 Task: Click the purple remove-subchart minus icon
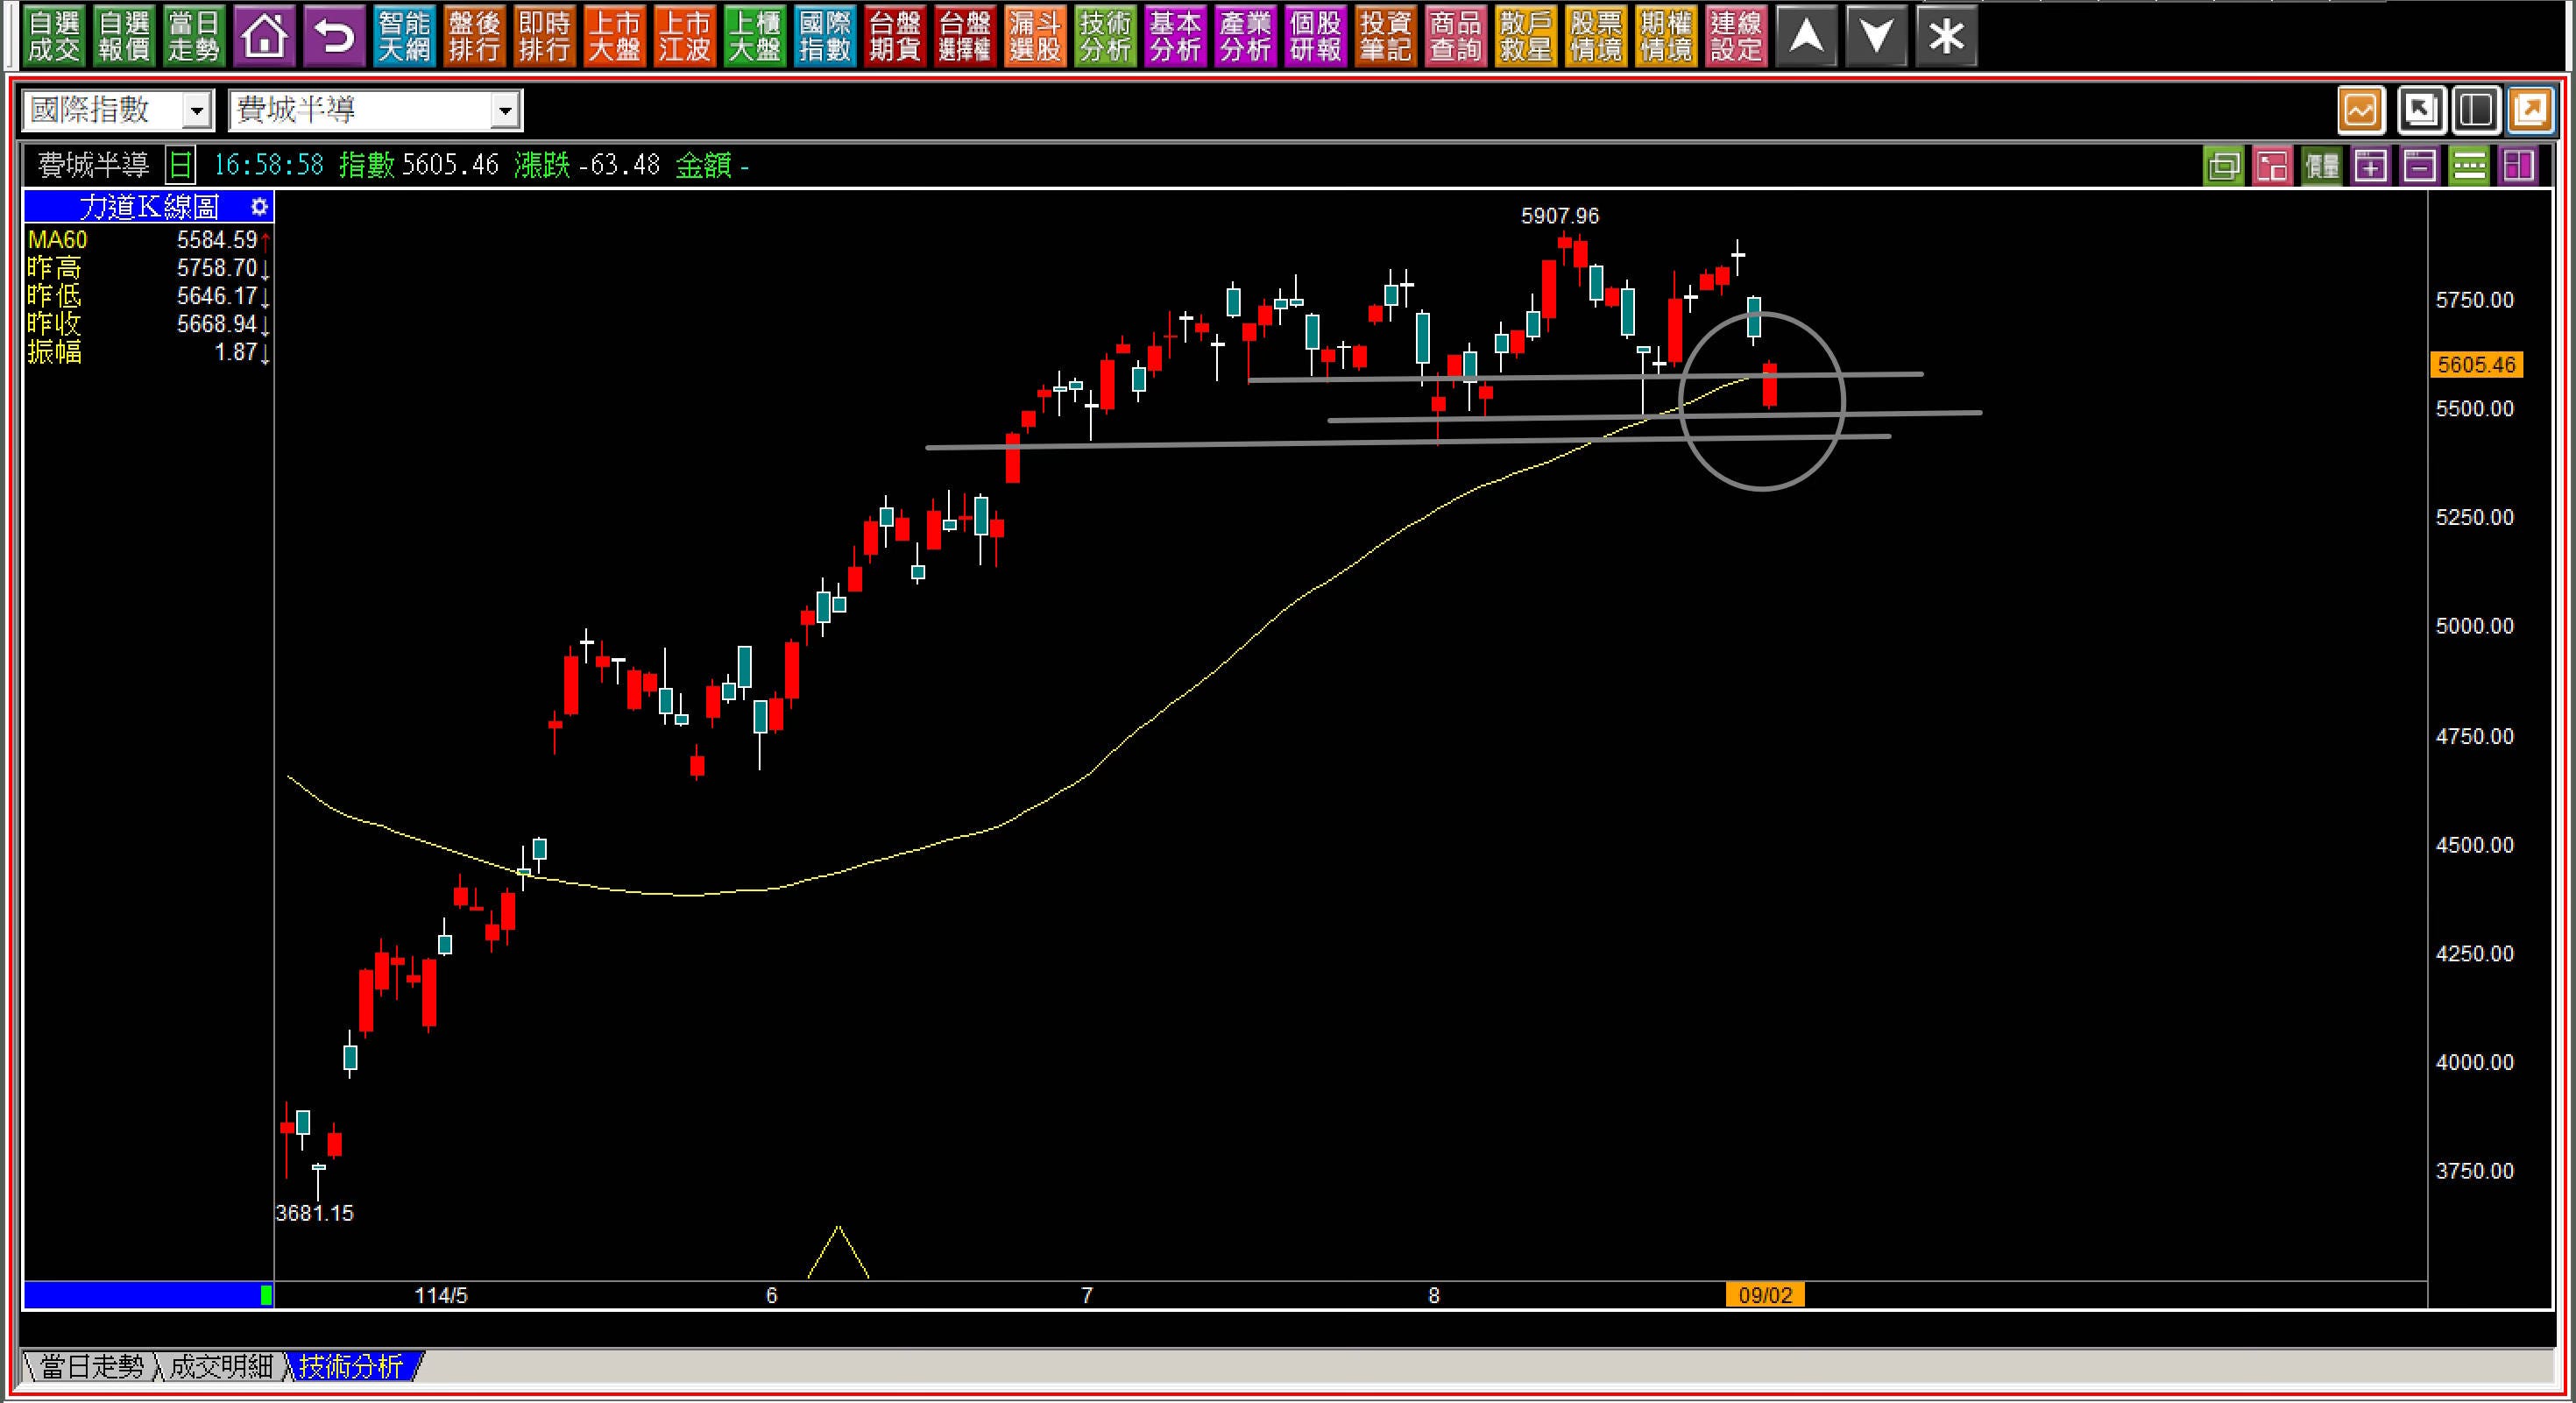pos(2419,166)
